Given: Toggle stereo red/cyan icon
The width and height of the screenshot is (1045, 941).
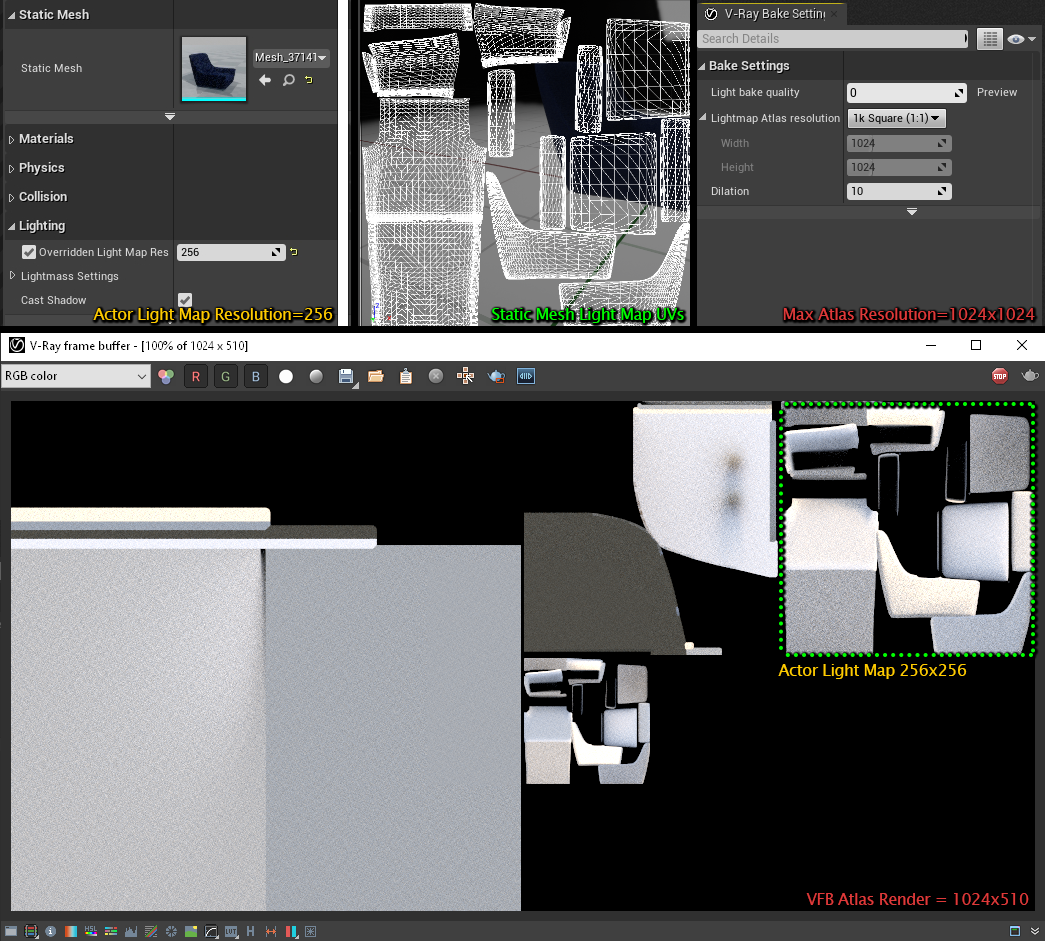Looking at the screenshot, I should tap(291, 931).
